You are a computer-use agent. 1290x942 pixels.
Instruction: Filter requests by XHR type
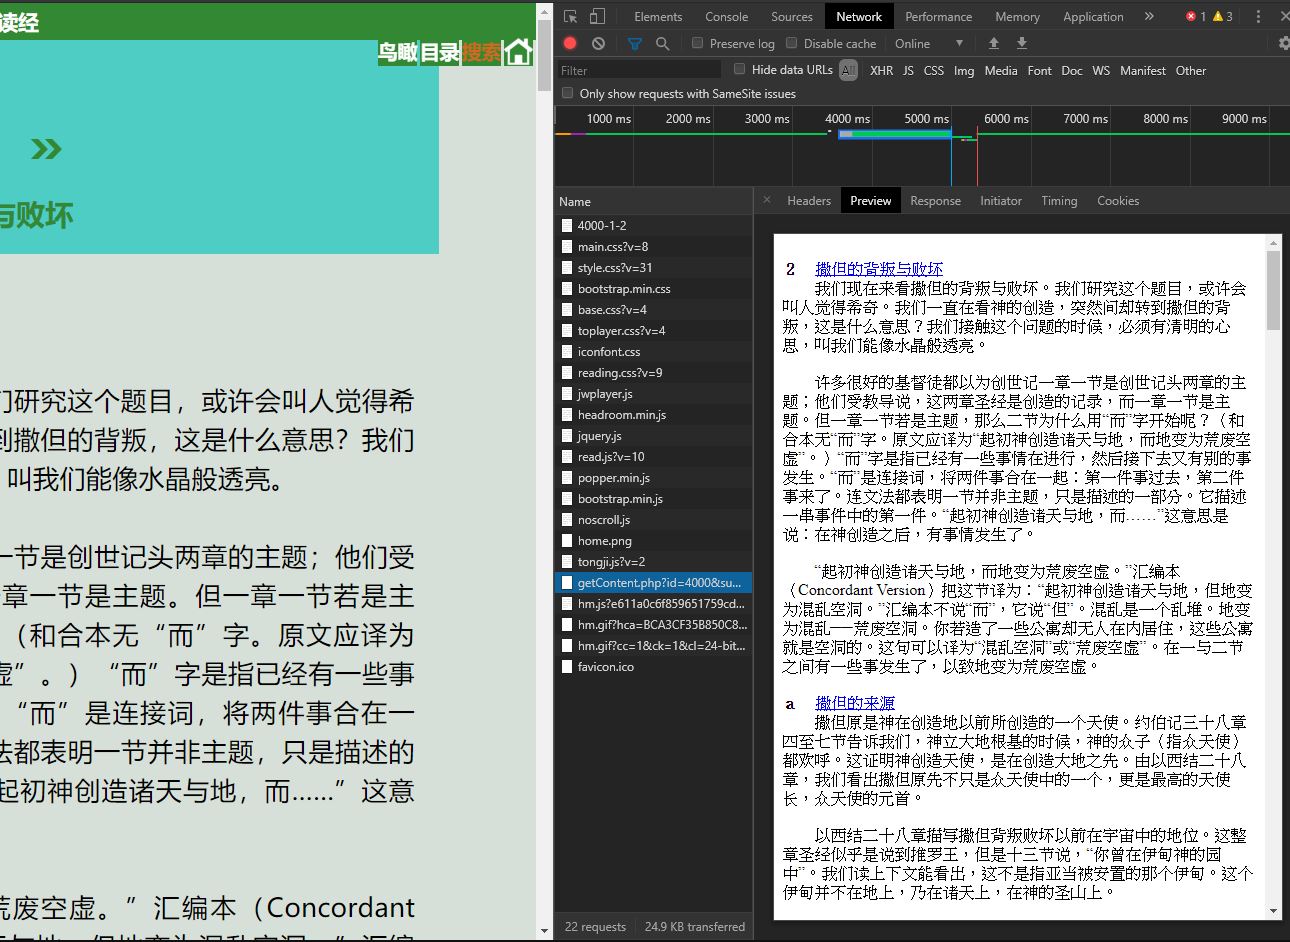[881, 71]
